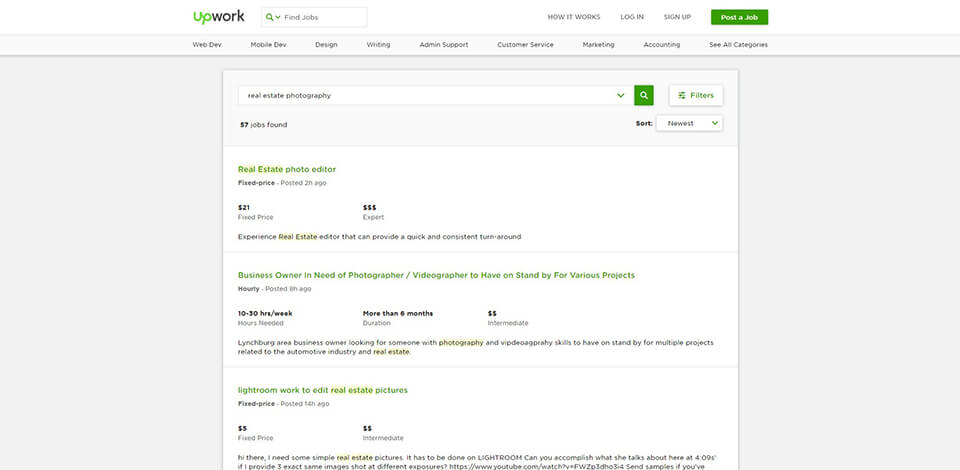Go to Marketing category
The width and height of the screenshot is (960, 470).
pos(598,45)
